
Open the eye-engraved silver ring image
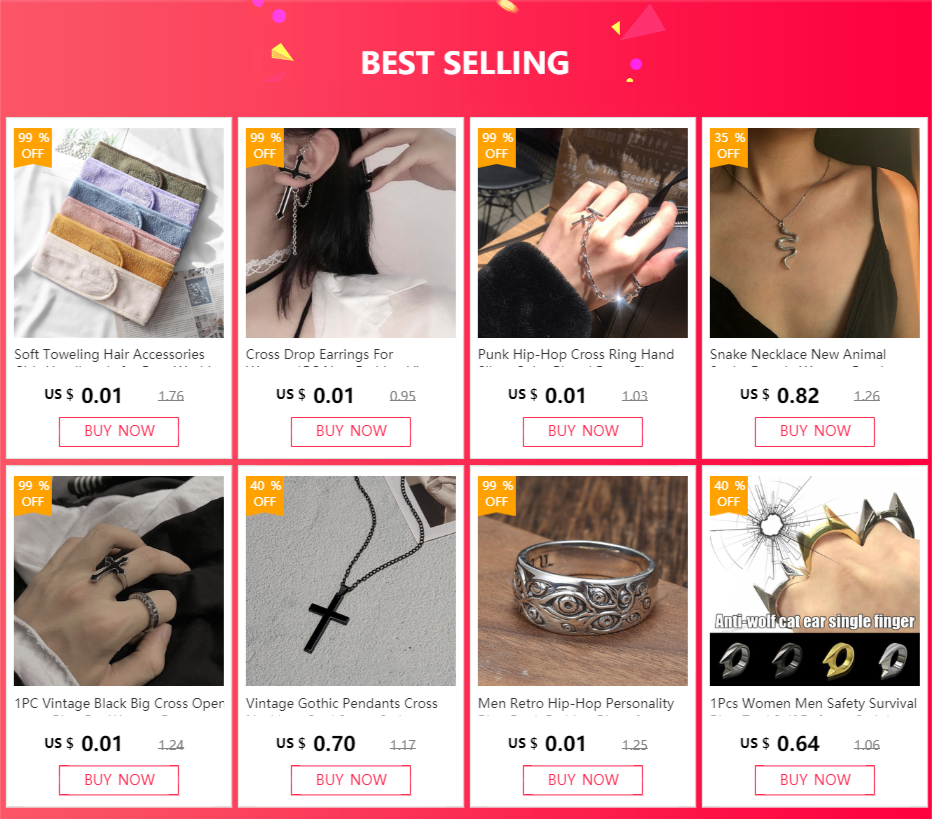coord(582,581)
